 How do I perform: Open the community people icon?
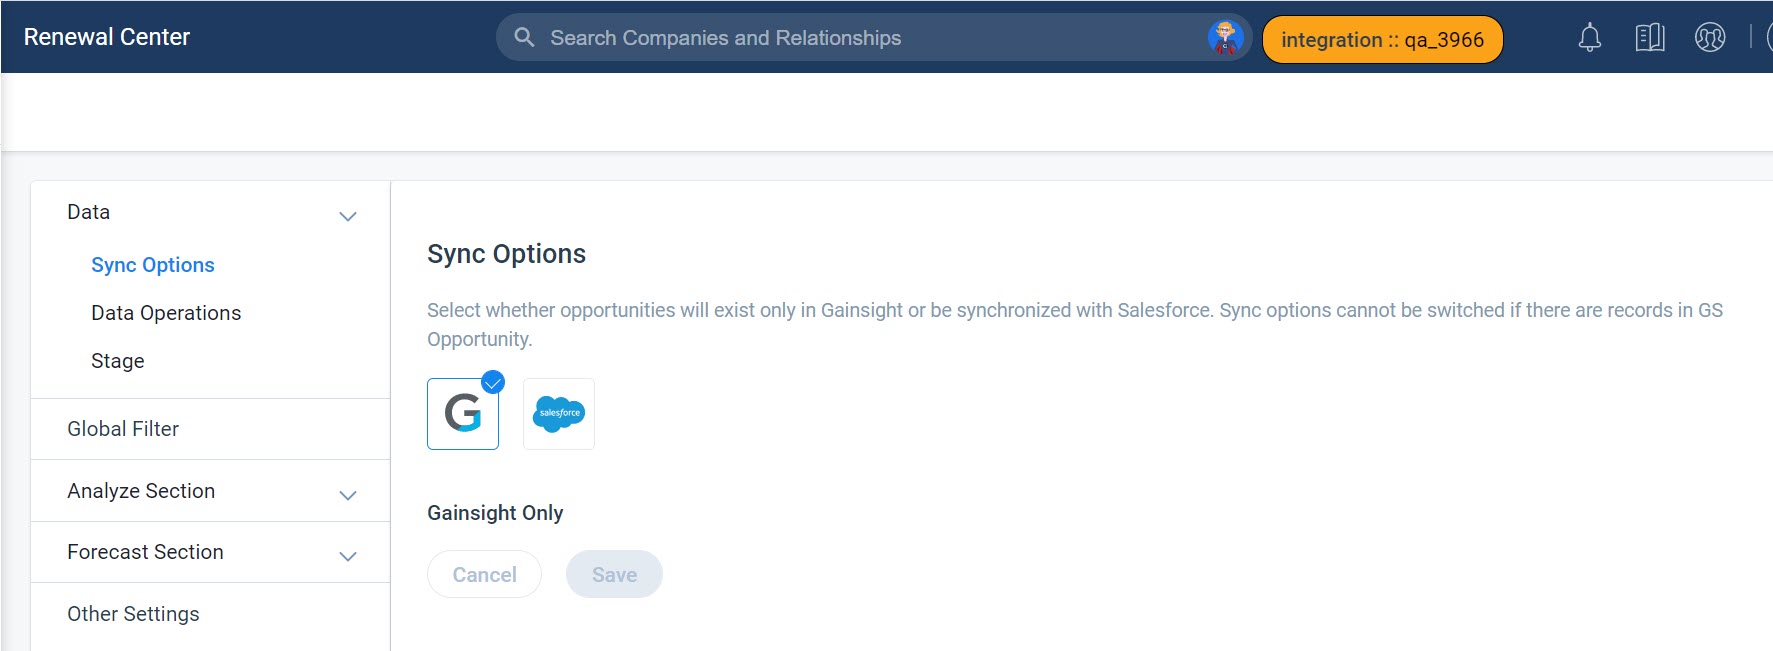1710,38
